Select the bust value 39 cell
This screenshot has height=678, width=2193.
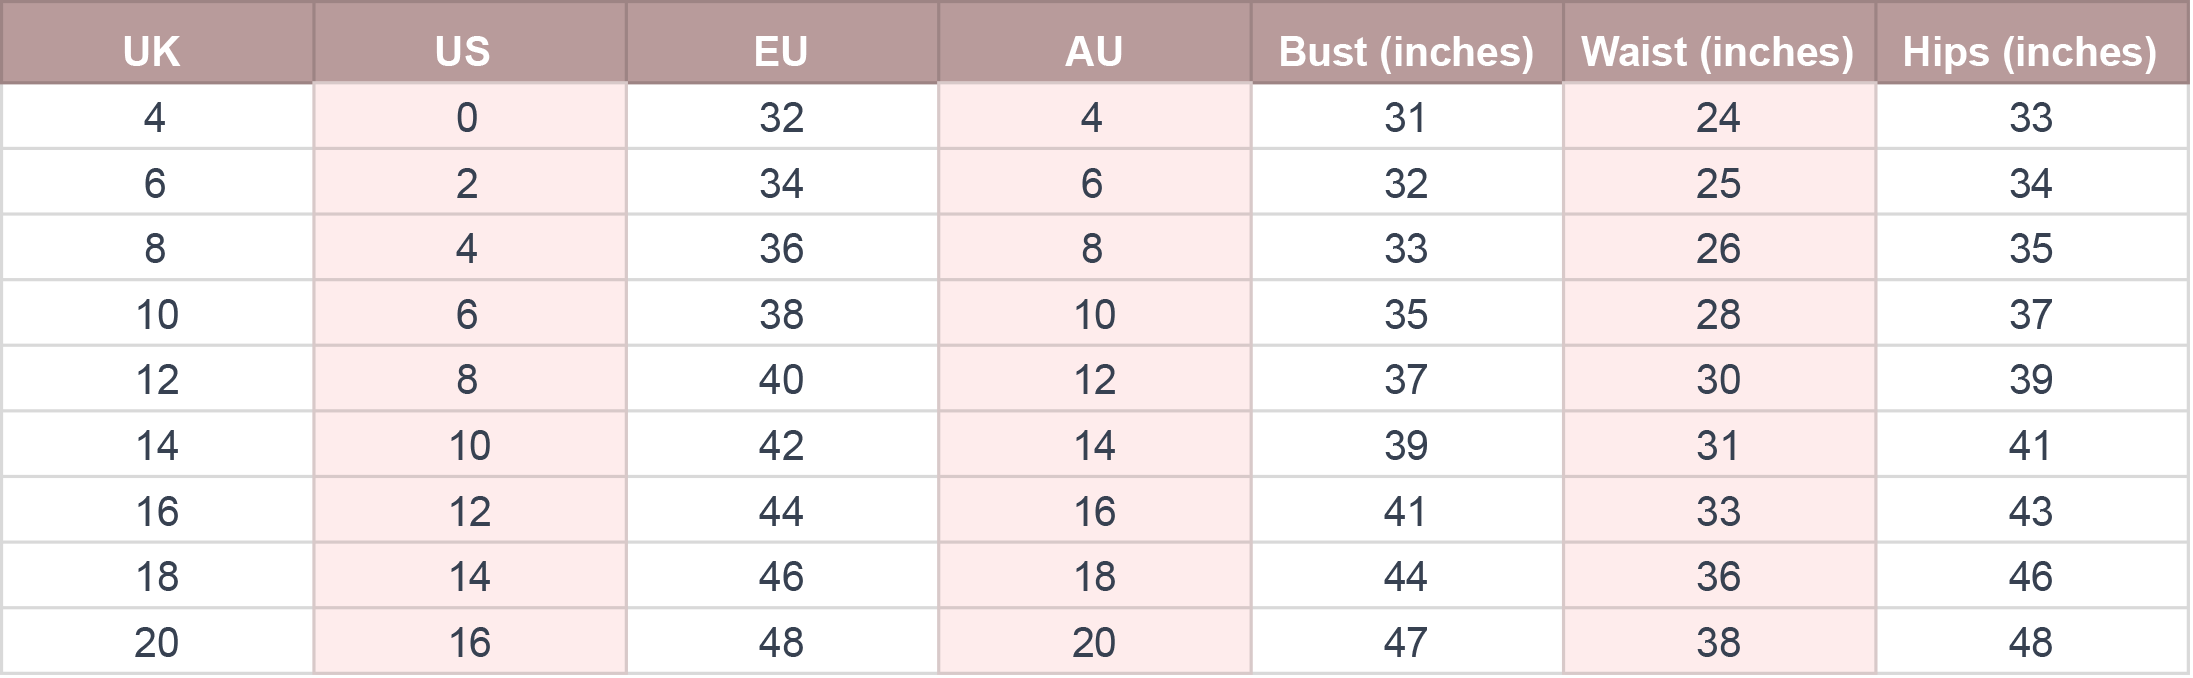pyautogui.click(x=1407, y=445)
